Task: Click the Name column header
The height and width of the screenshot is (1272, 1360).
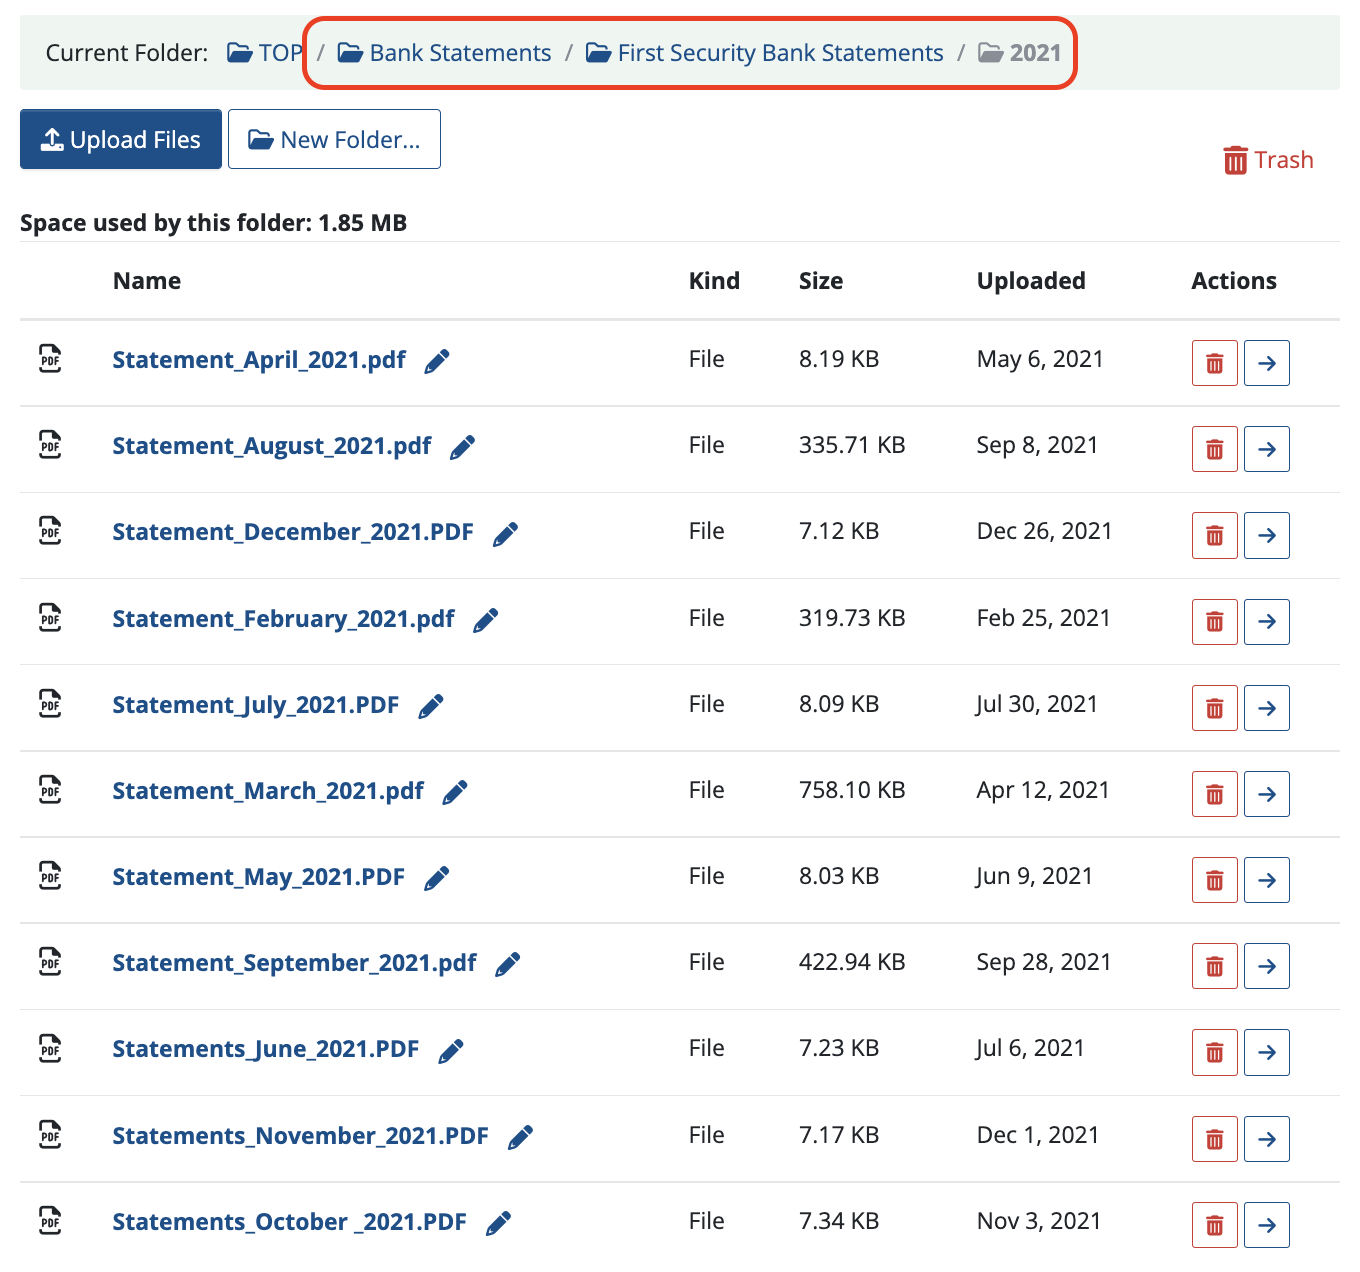Action: click(x=147, y=281)
